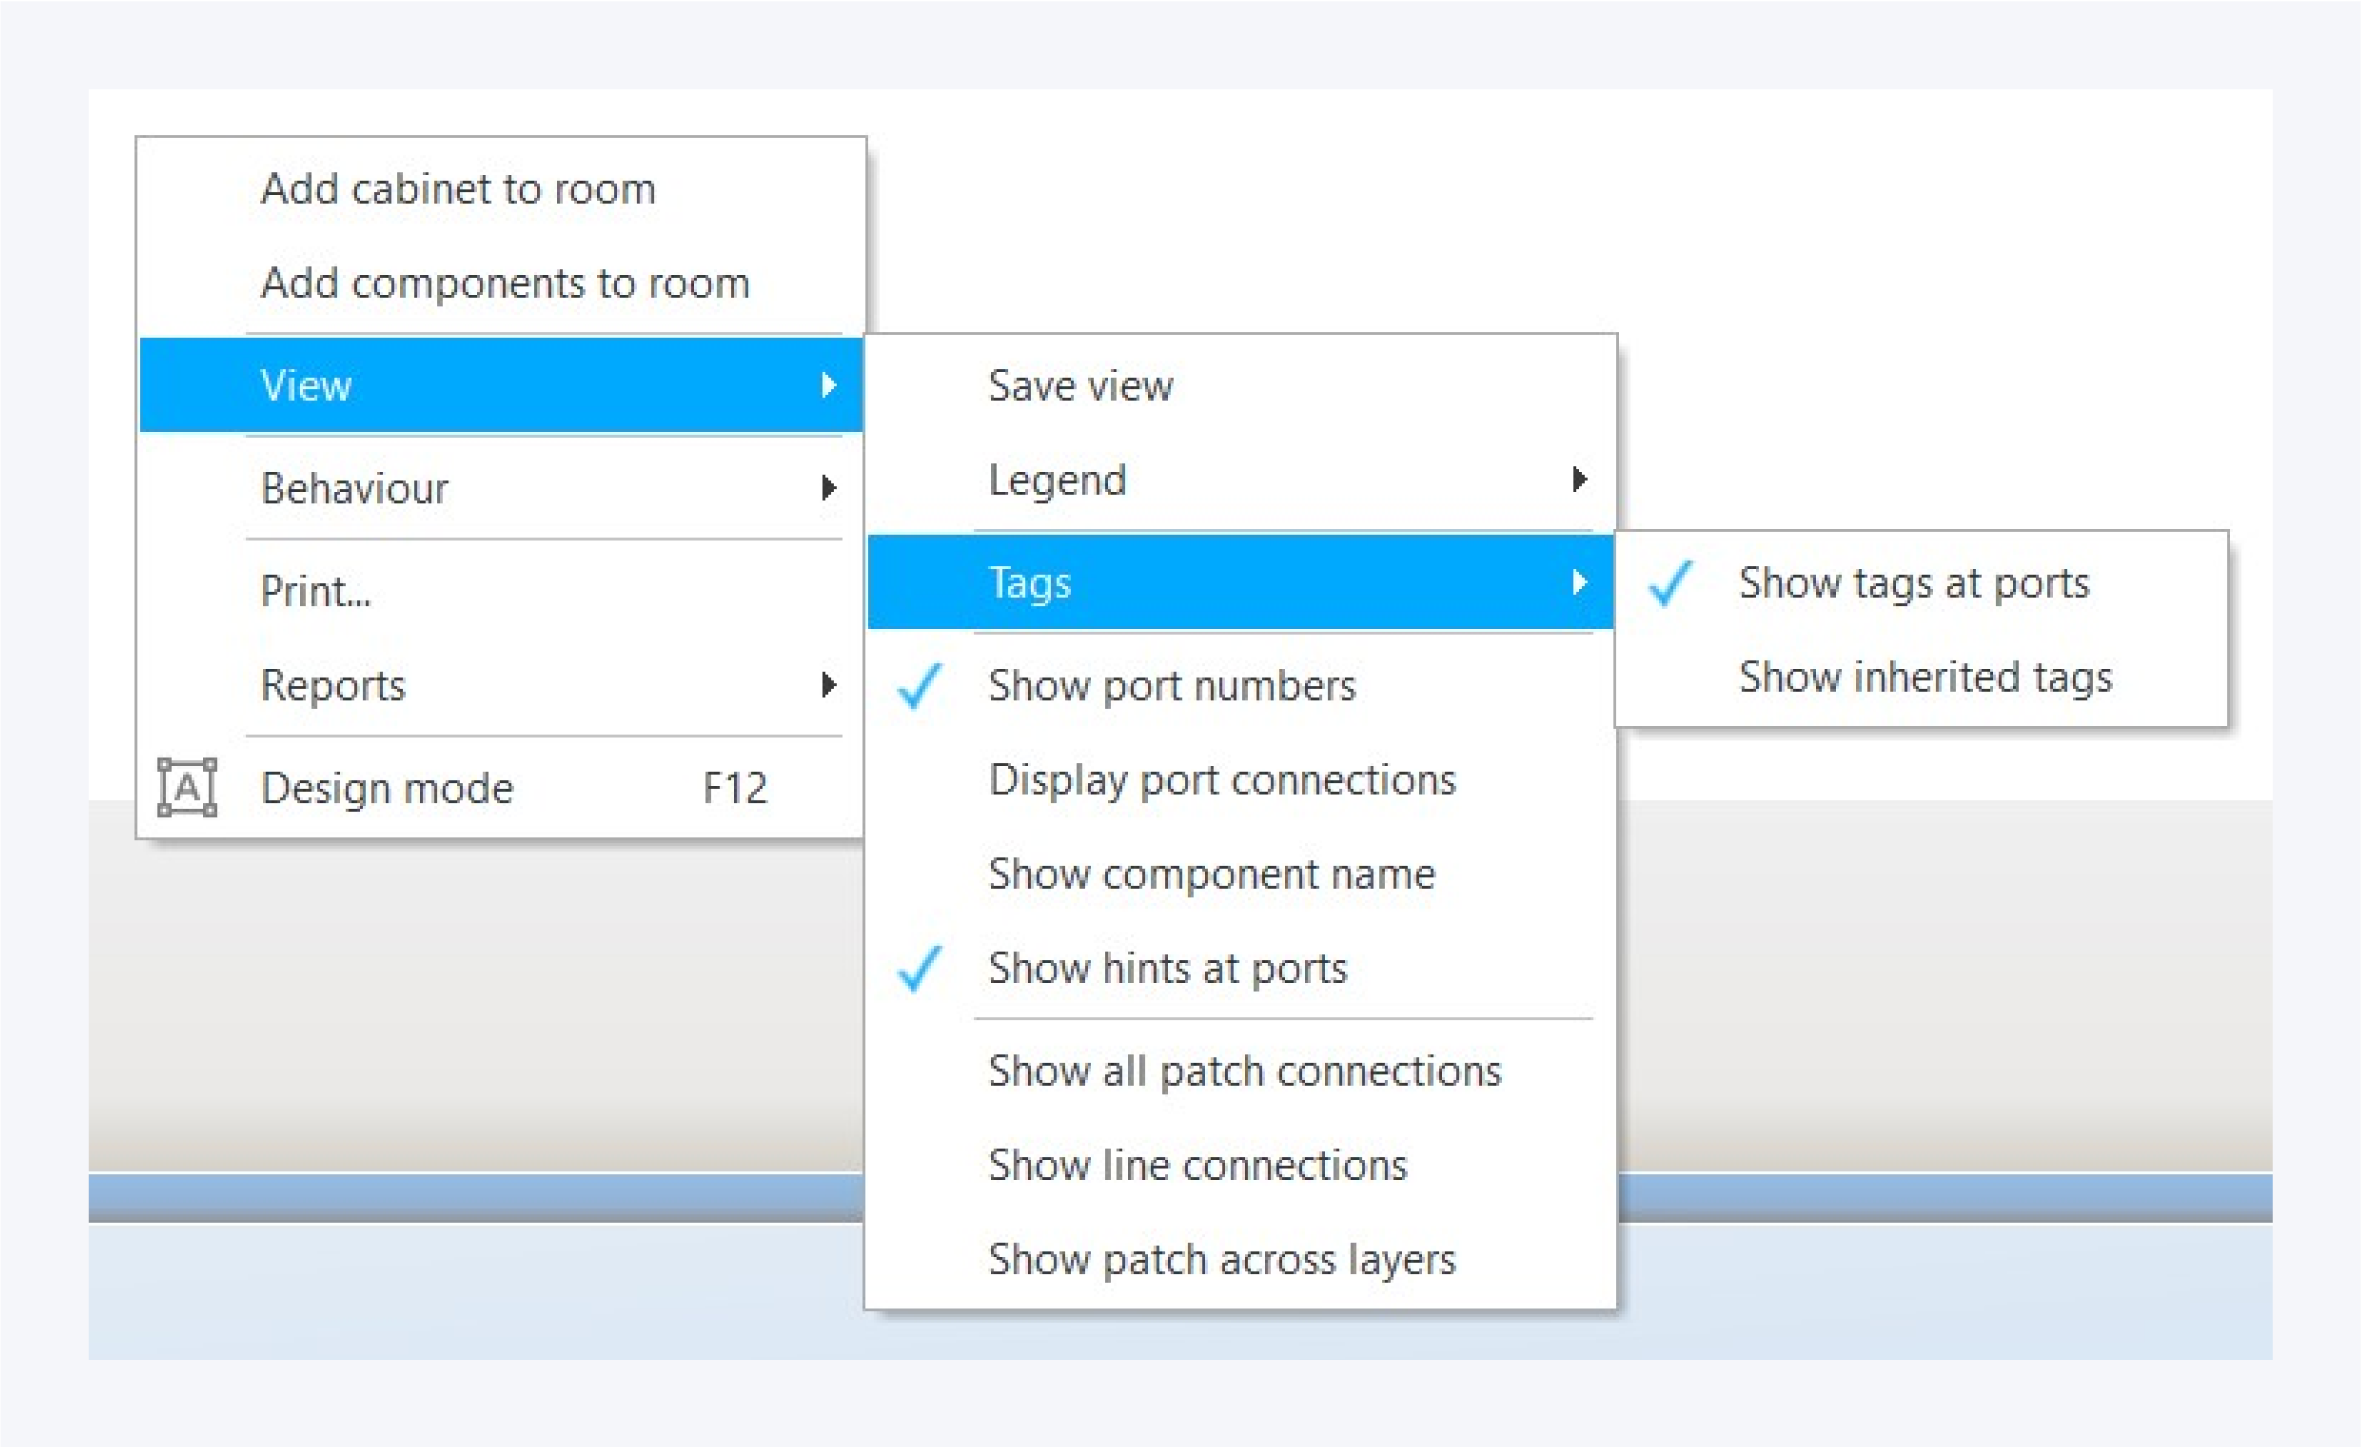2361x1447 pixels.
Task: Toggle Display port connections
Action: coord(1221,780)
